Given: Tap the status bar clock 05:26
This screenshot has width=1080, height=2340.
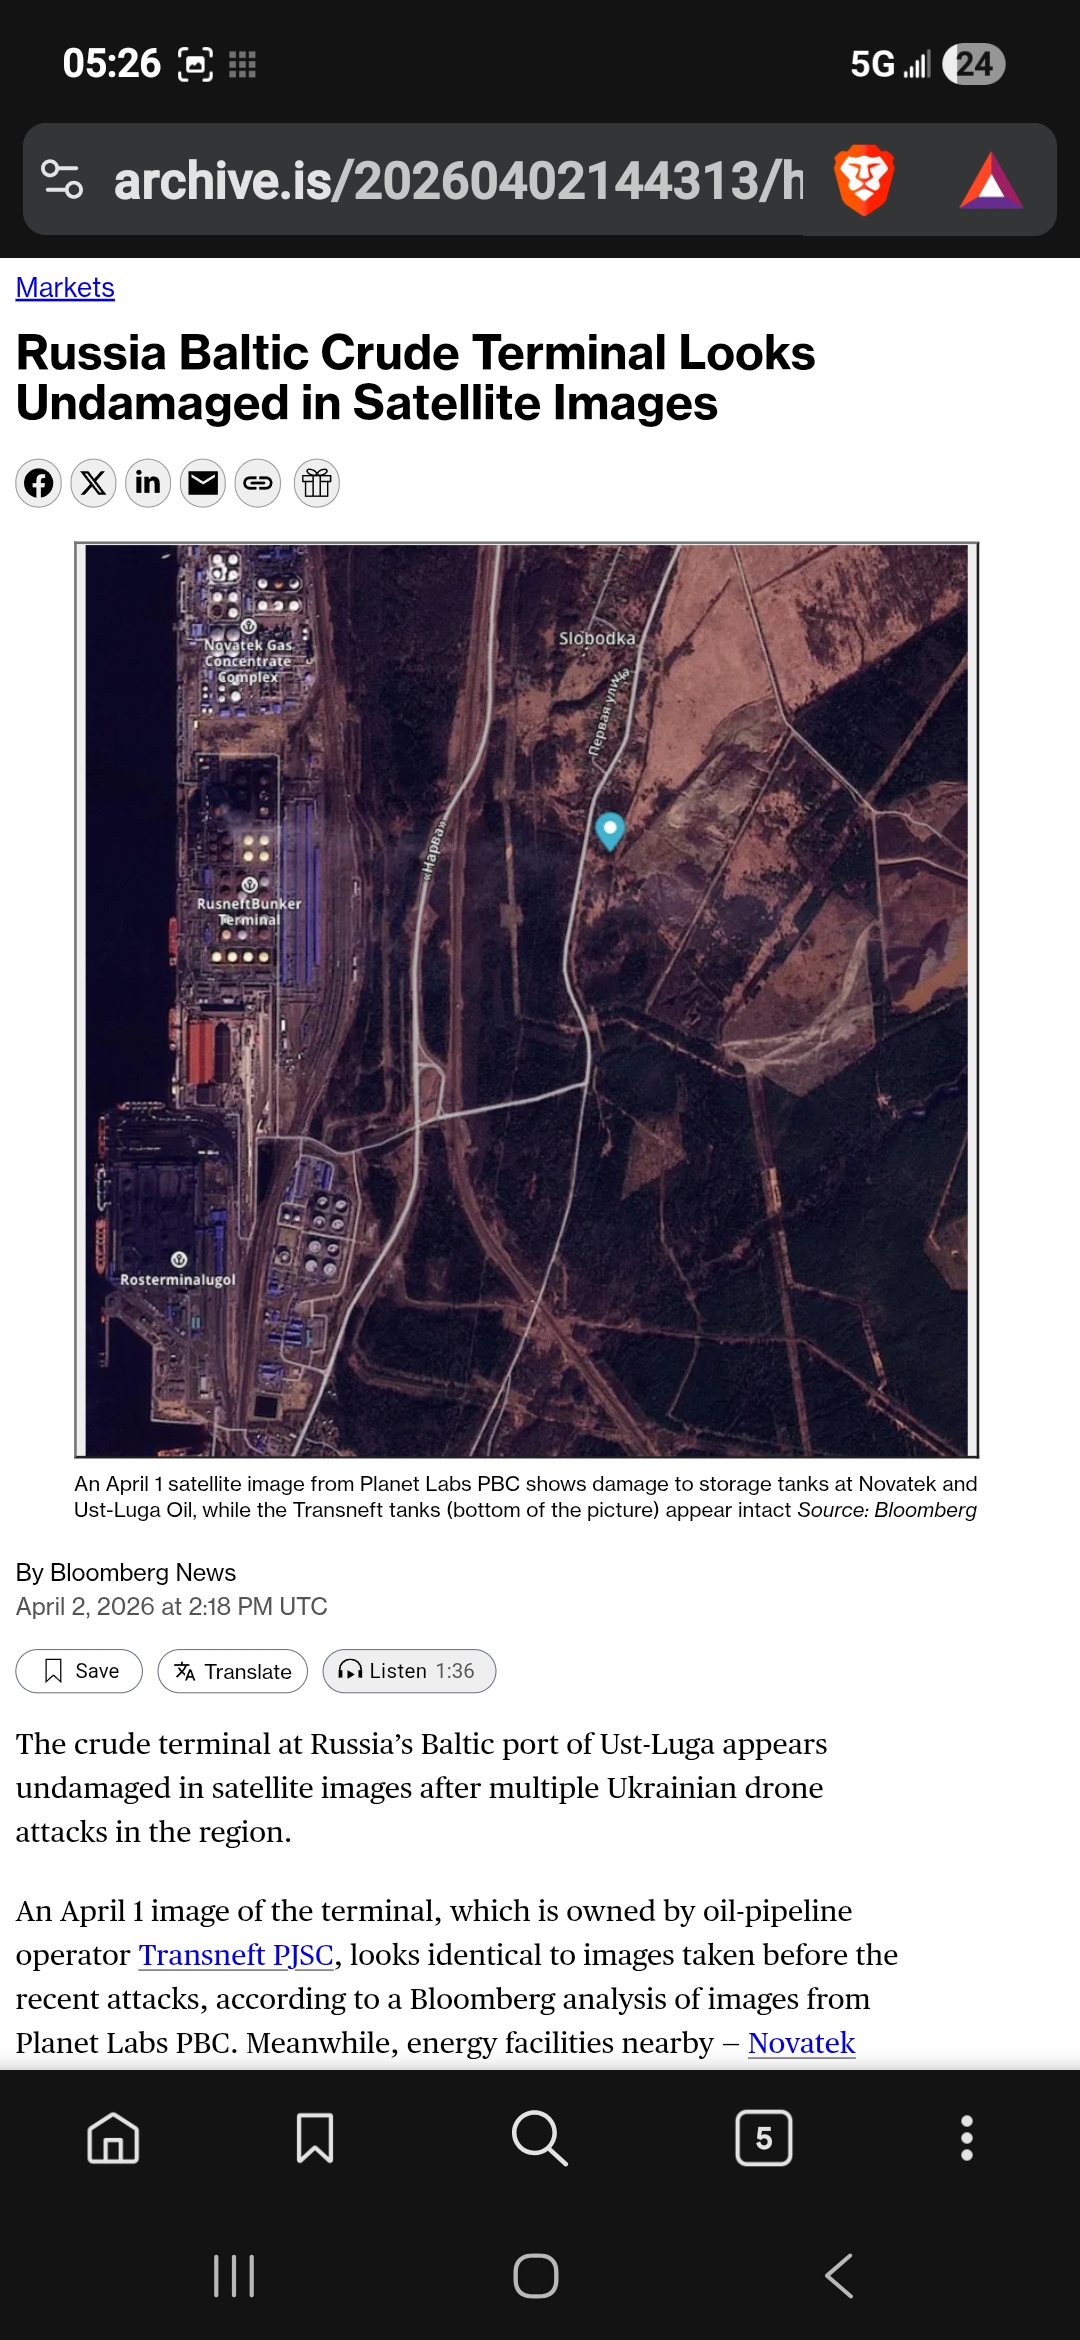Looking at the screenshot, I should coord(111,64).
